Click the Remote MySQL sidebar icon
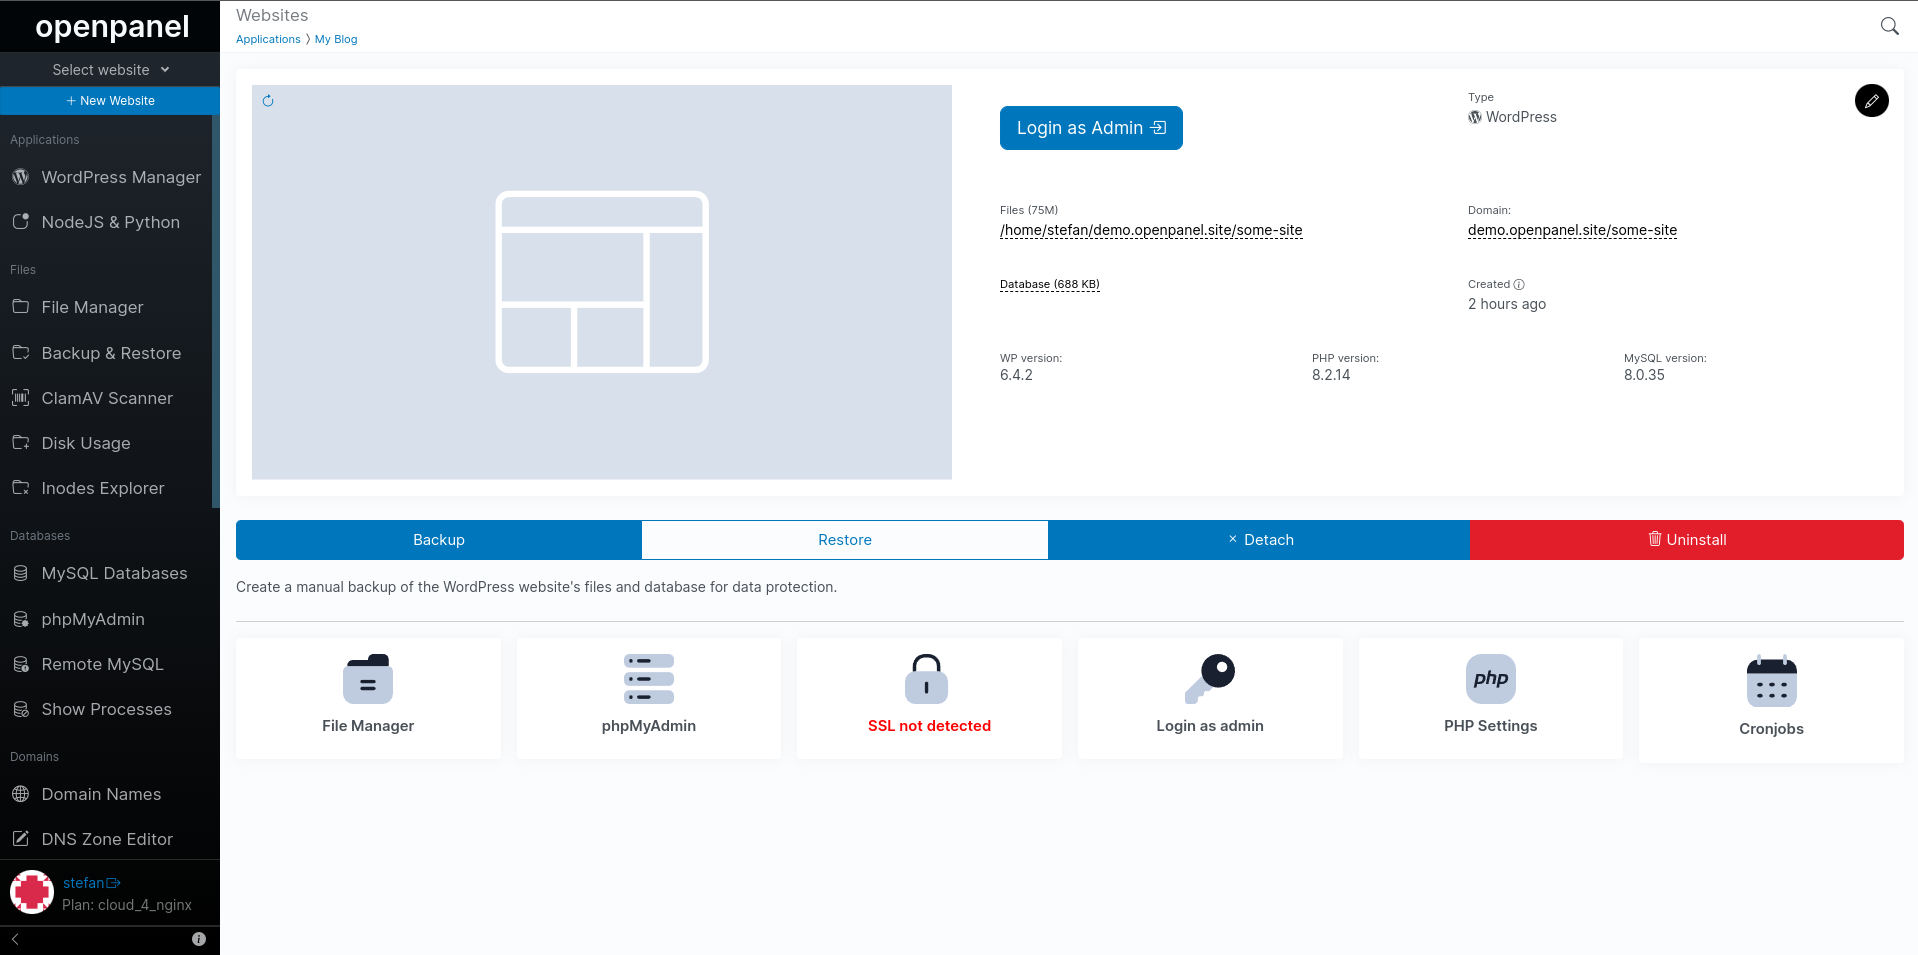 point(21,664)
